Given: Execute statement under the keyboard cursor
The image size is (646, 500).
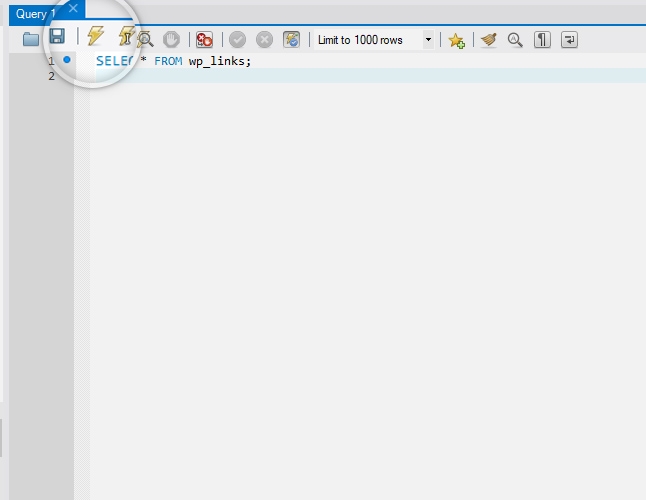Looking at the screenshot, I should 126,35.
